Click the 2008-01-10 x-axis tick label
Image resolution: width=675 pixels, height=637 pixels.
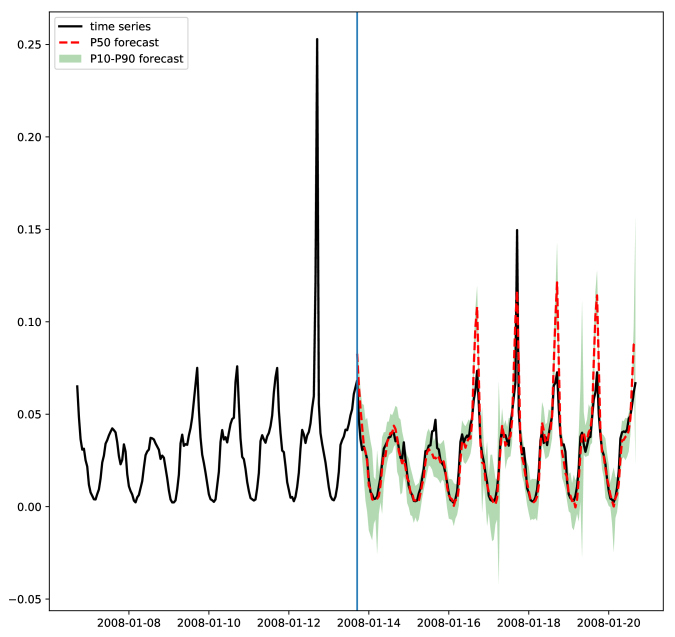[209, 623]
